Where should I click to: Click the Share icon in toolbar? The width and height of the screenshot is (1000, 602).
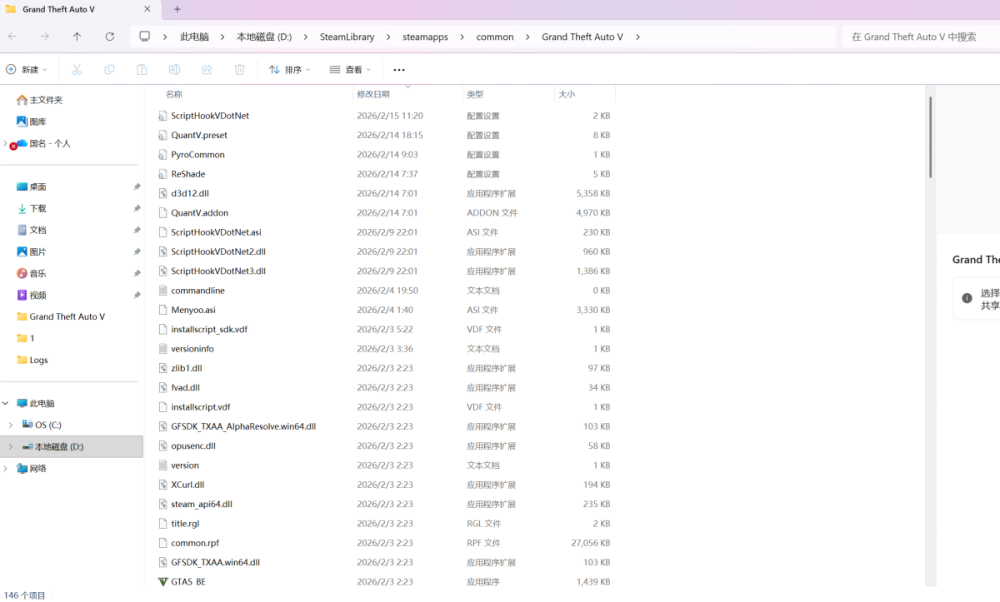pos(207,70)
